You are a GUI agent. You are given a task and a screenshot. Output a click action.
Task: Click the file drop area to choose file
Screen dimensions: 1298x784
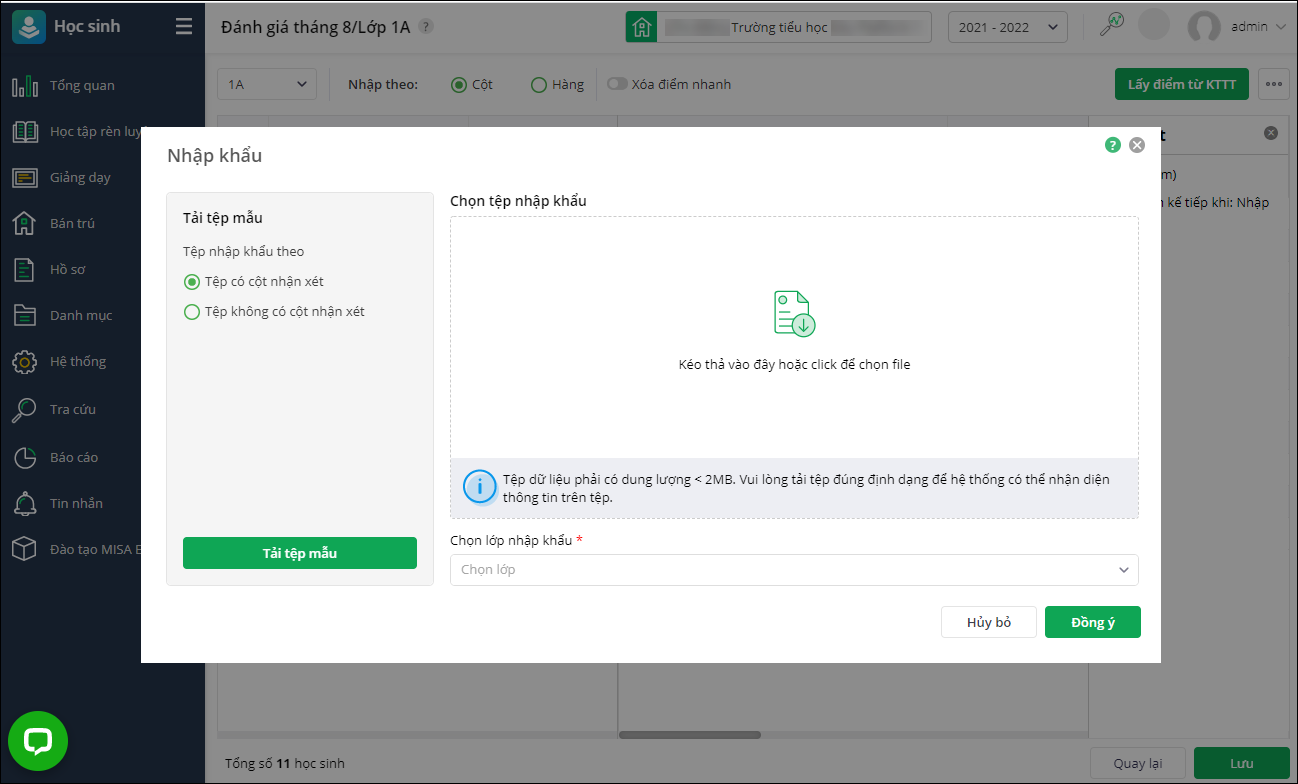pos(794,337)
